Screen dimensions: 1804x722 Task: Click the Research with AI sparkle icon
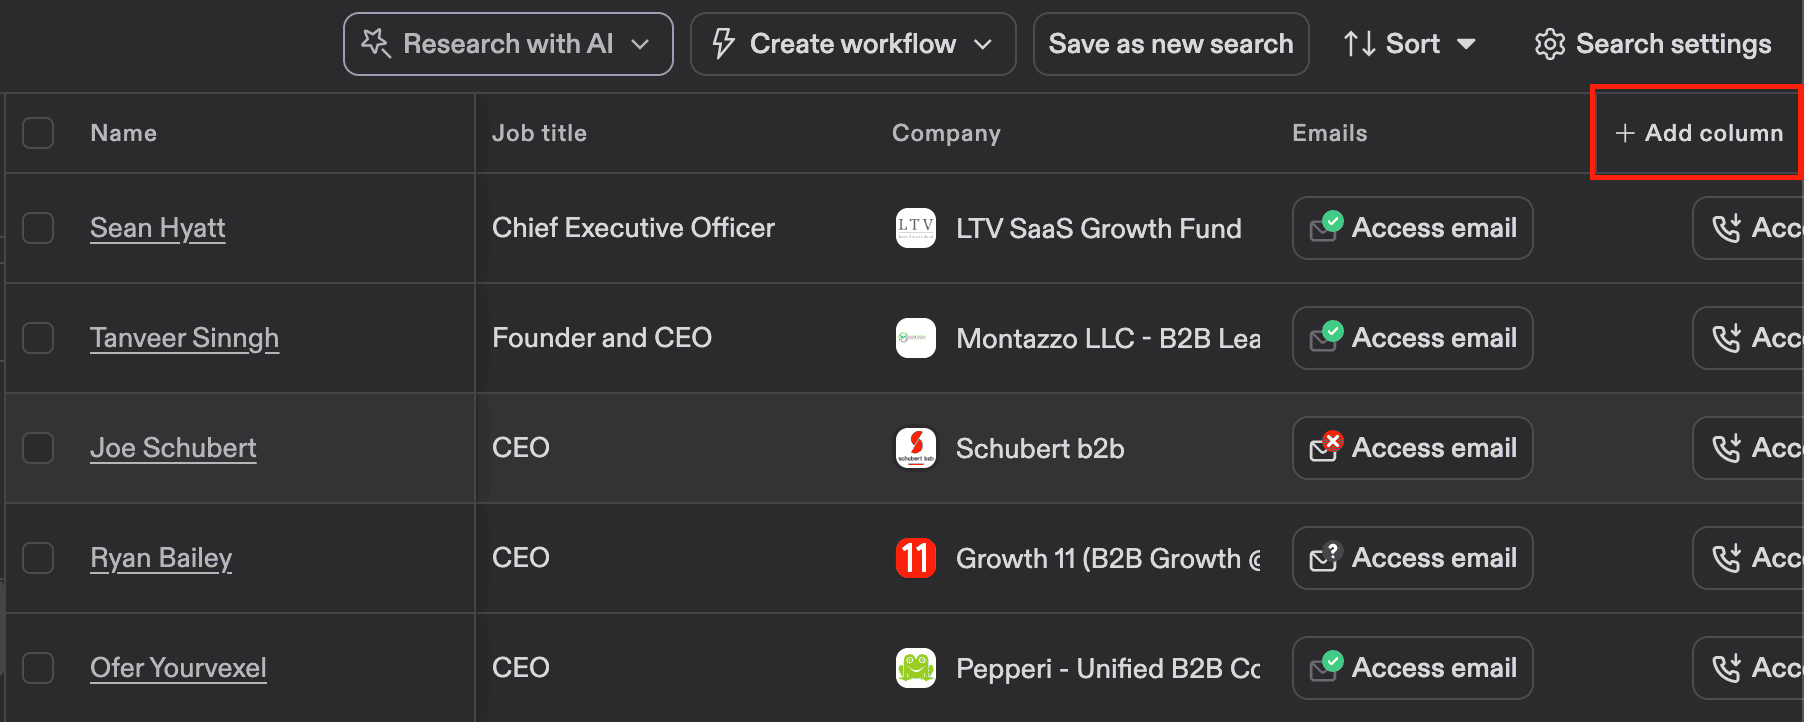pos(376,43)
